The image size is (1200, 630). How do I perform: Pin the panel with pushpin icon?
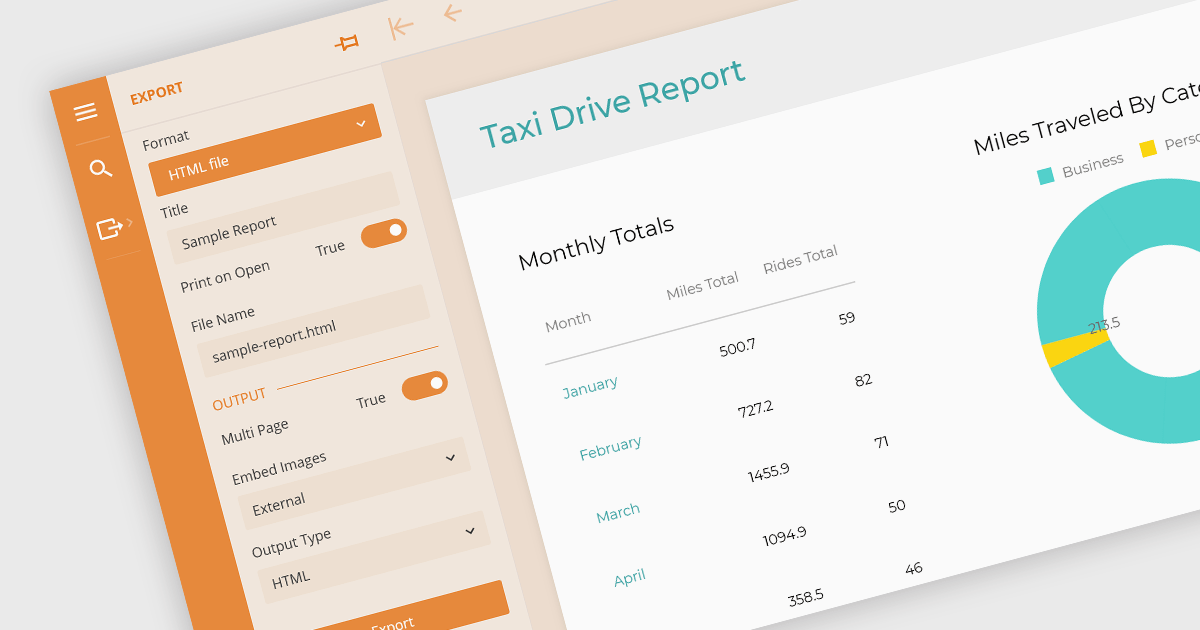347,43
